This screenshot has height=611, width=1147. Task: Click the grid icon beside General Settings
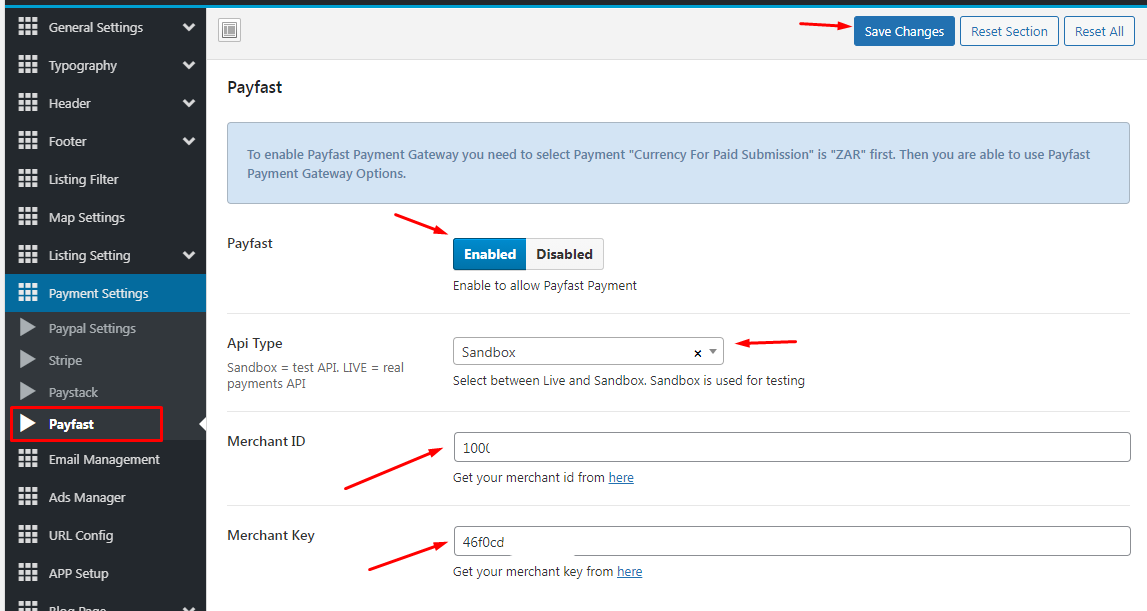tap(28, 28)
